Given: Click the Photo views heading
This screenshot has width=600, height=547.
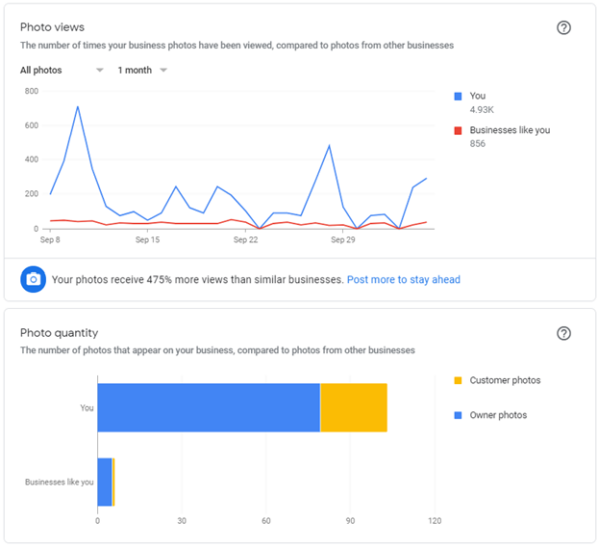Looking at the screenshot, I should pyautogui.click(x=52, y=26).
